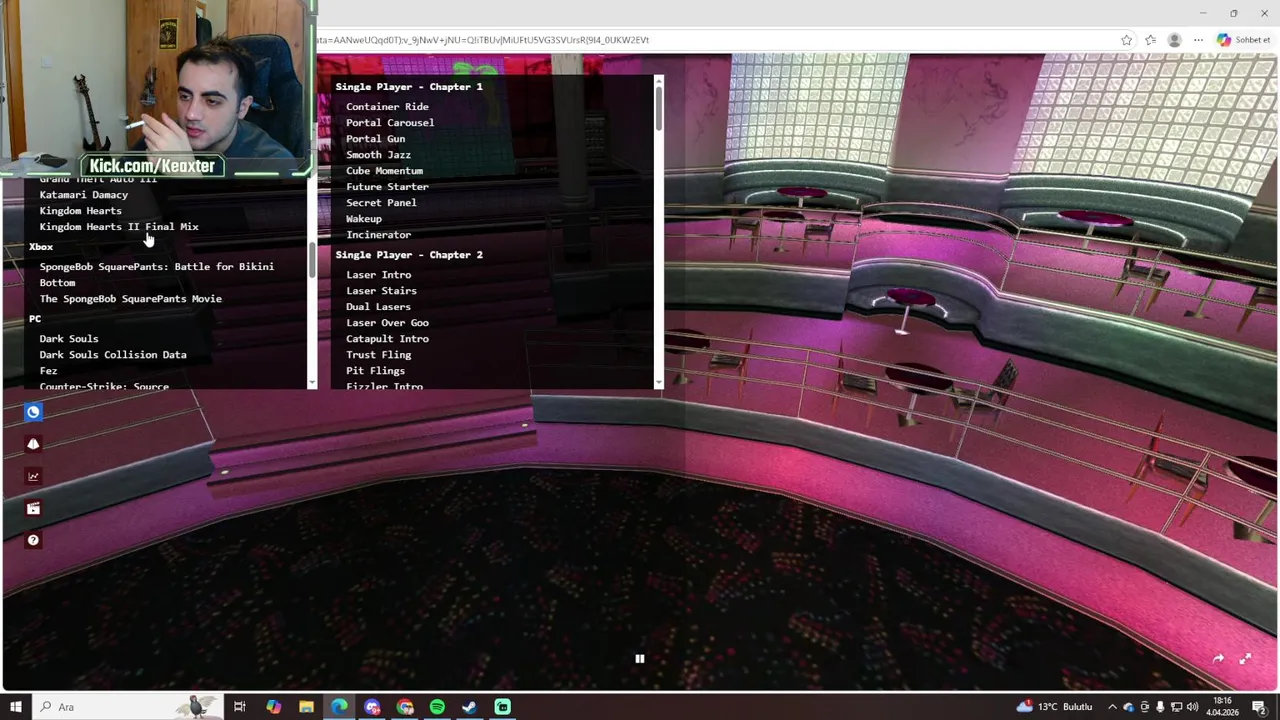Open Spotify from the taskbar
This screenshot has width=1280, height=720.
437,707
